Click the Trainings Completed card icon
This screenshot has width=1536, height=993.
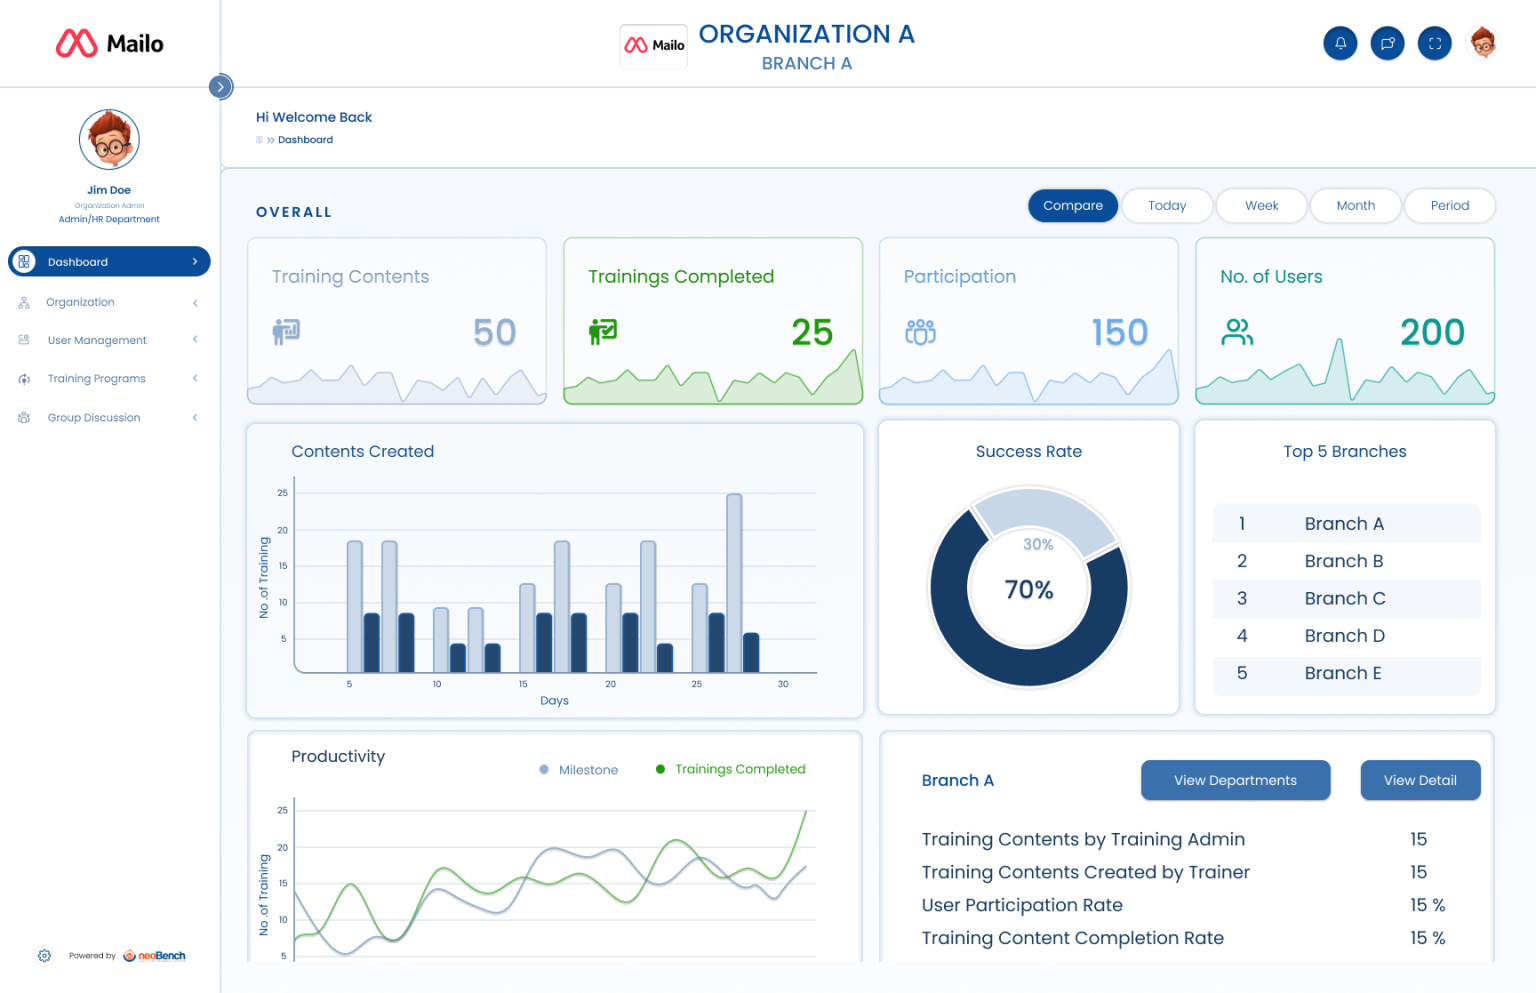pos(602,331)
